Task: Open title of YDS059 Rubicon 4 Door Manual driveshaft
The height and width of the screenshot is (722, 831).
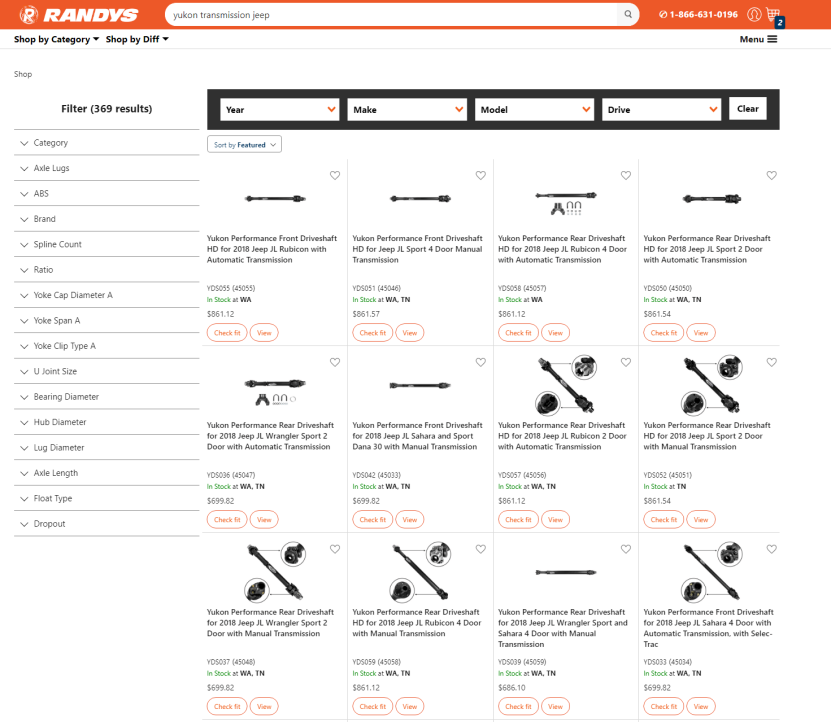Action: (x=417, y=623)
